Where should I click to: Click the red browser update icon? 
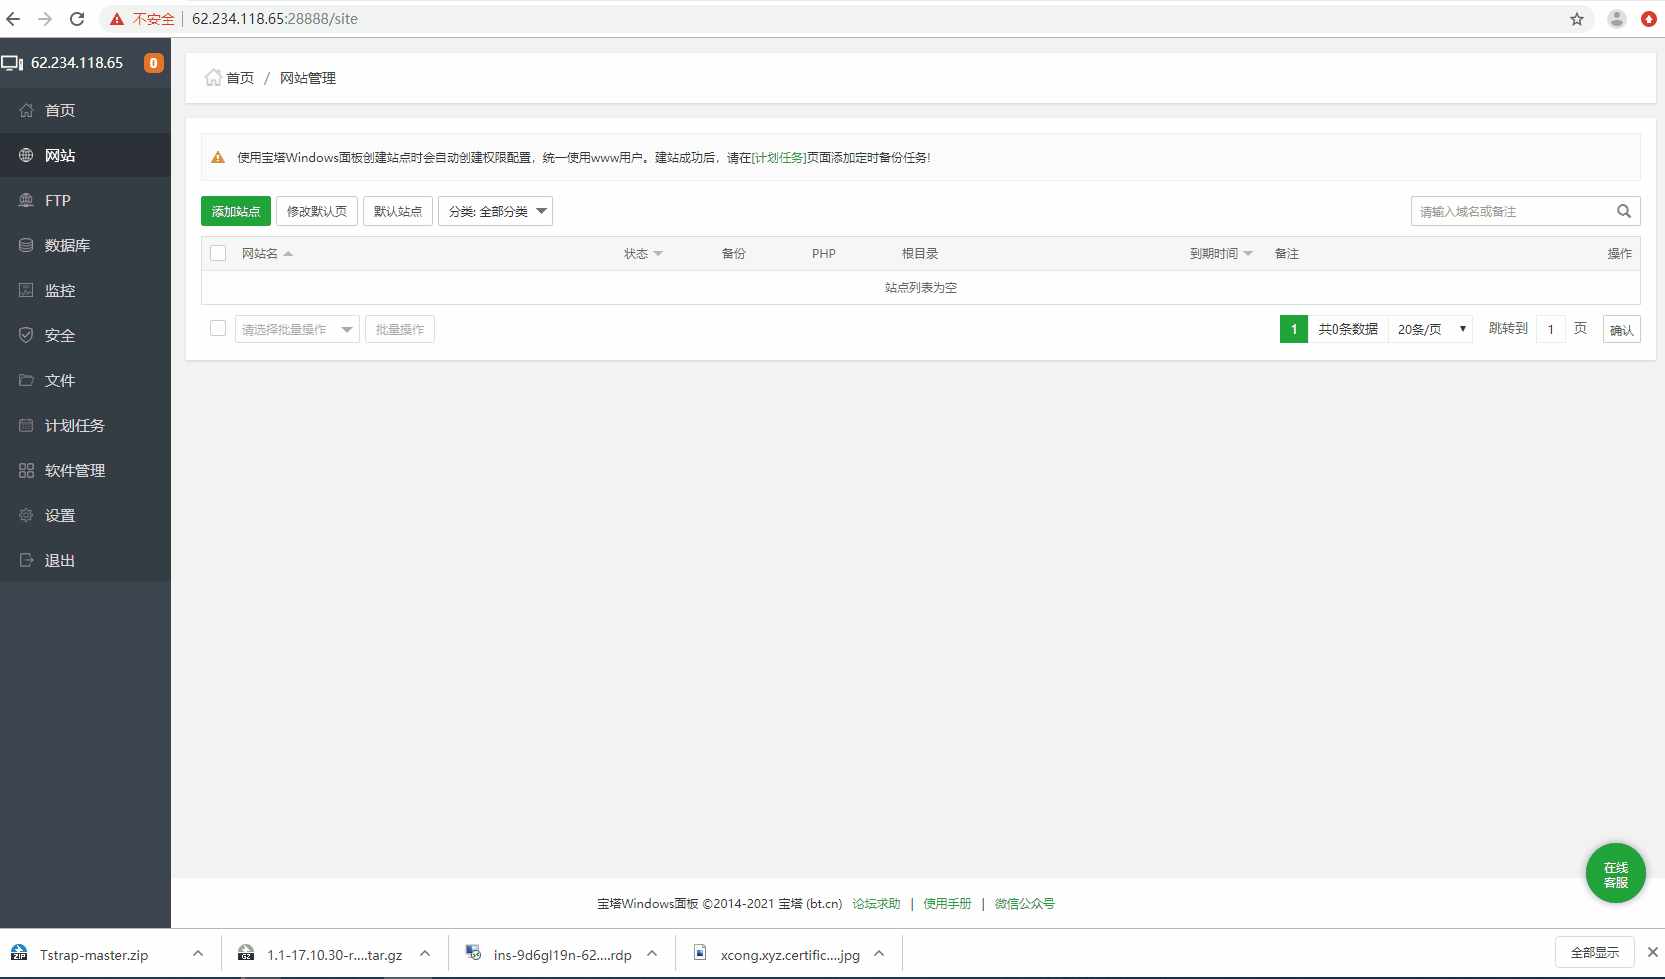pos(1649,19)
